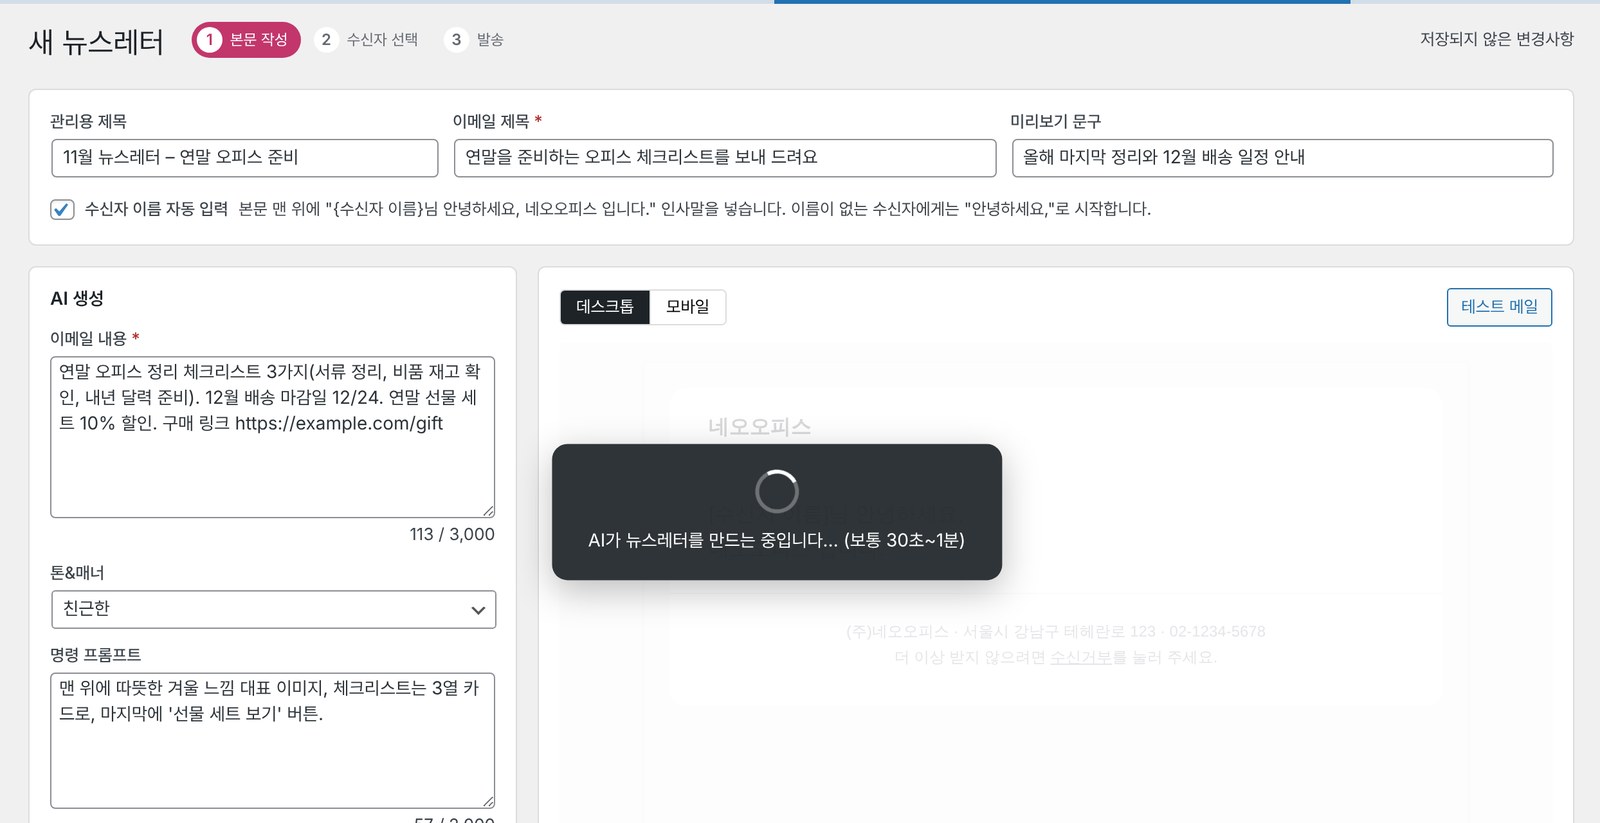Click the AI 생성 panel heading

[77, 298]
